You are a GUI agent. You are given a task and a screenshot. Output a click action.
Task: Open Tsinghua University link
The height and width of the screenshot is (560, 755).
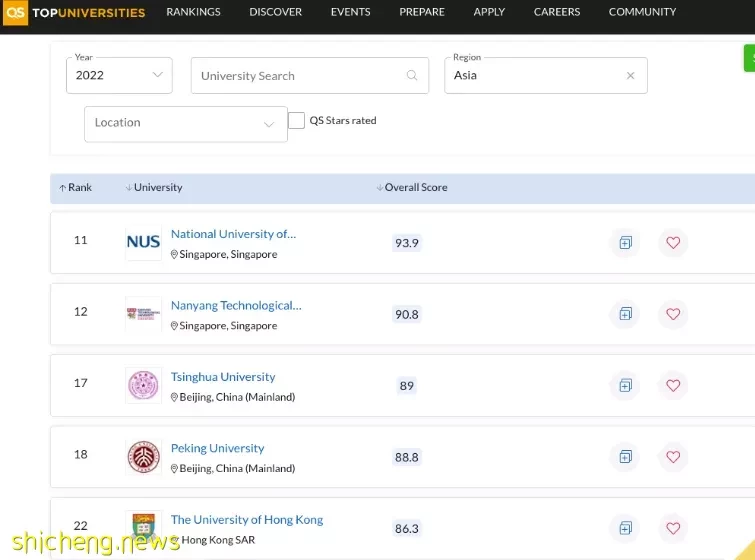(x=223, y=377)
